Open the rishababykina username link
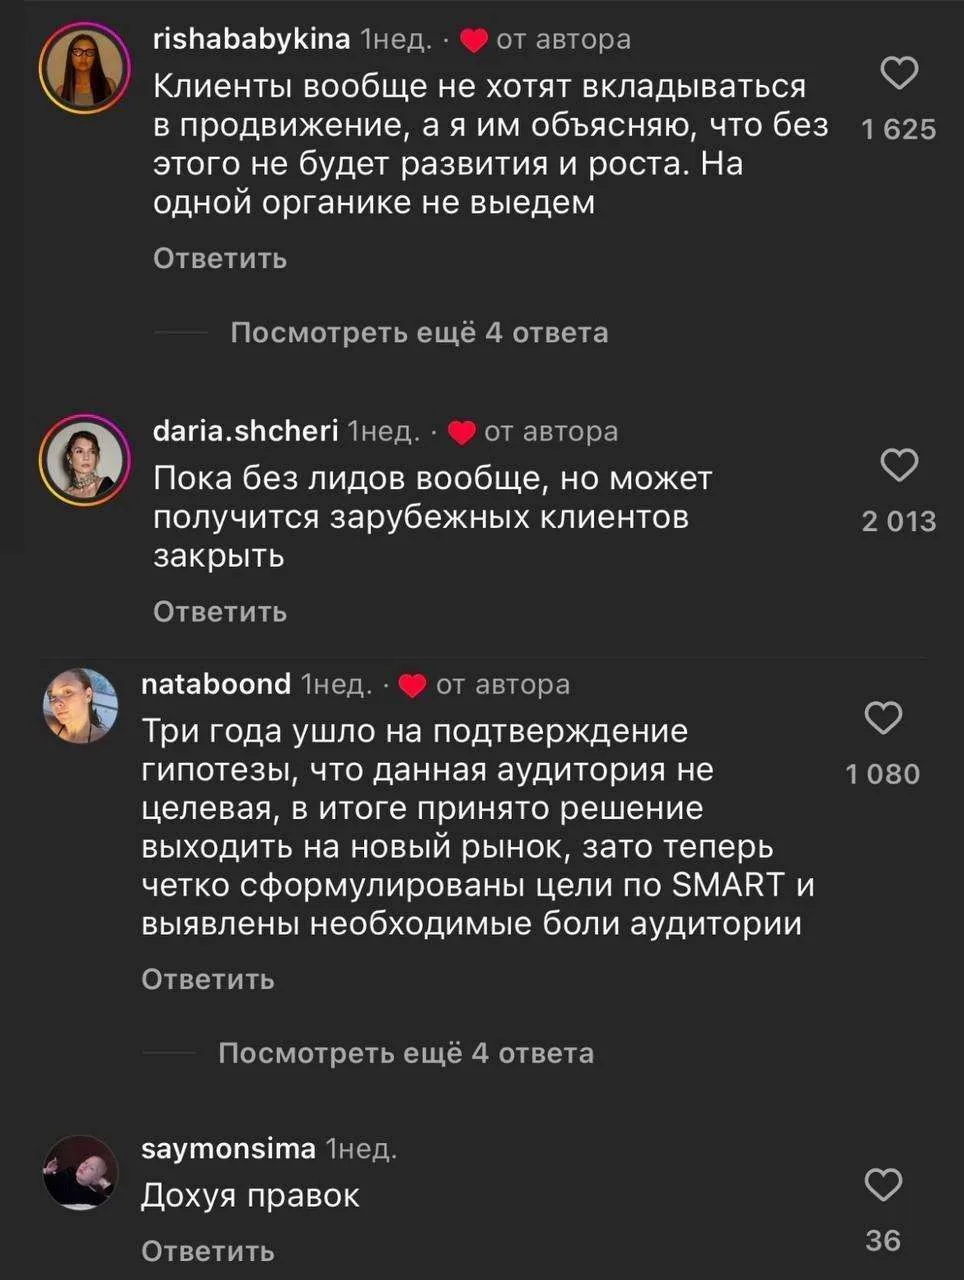Screen dimensions: 964x1280 point(251,39)
